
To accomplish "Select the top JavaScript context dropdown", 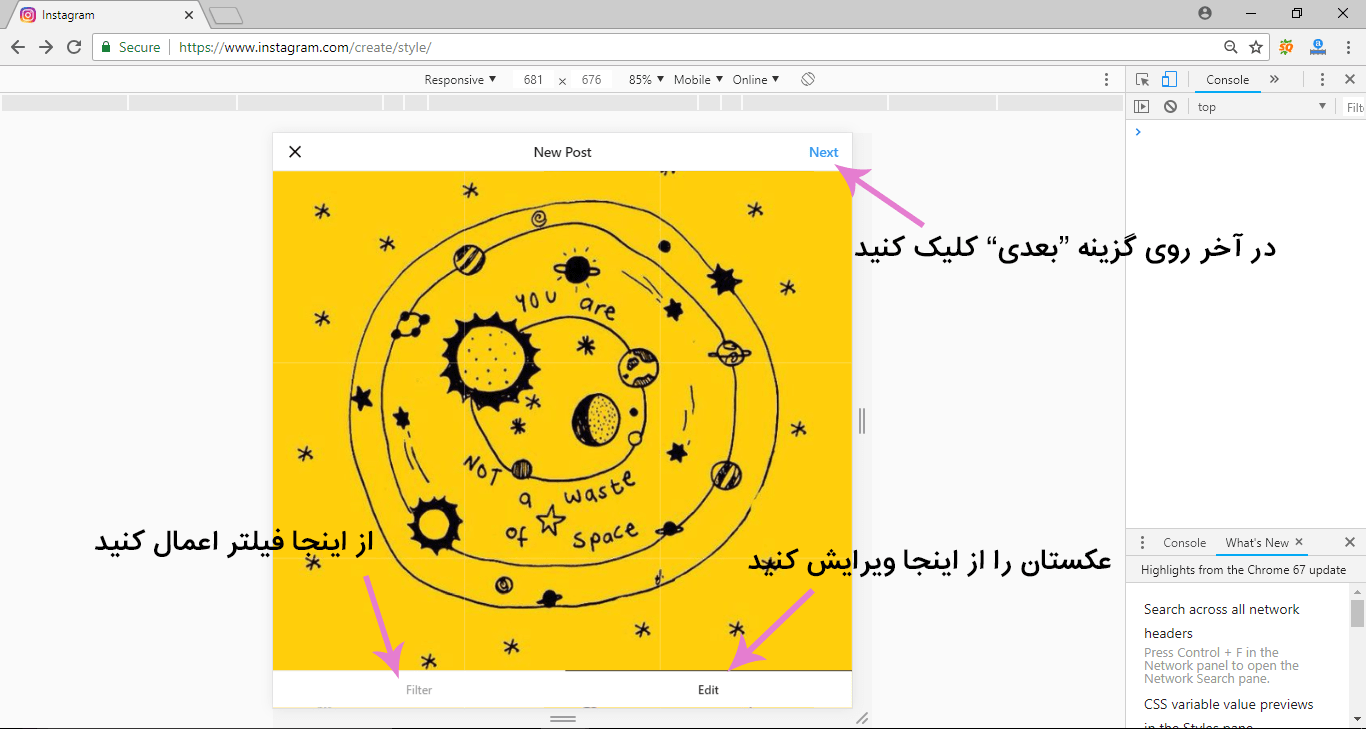I will pyautogui.click(x=1262, y=107).
